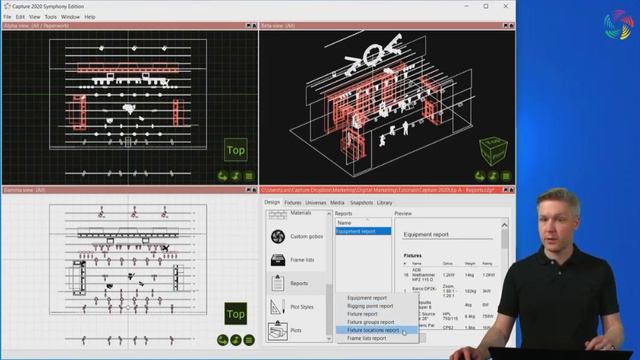Viewport: 640px width, 360px height.
Task: Click the design category list scrollbar thumb
Action: click(x=329, y=309)
